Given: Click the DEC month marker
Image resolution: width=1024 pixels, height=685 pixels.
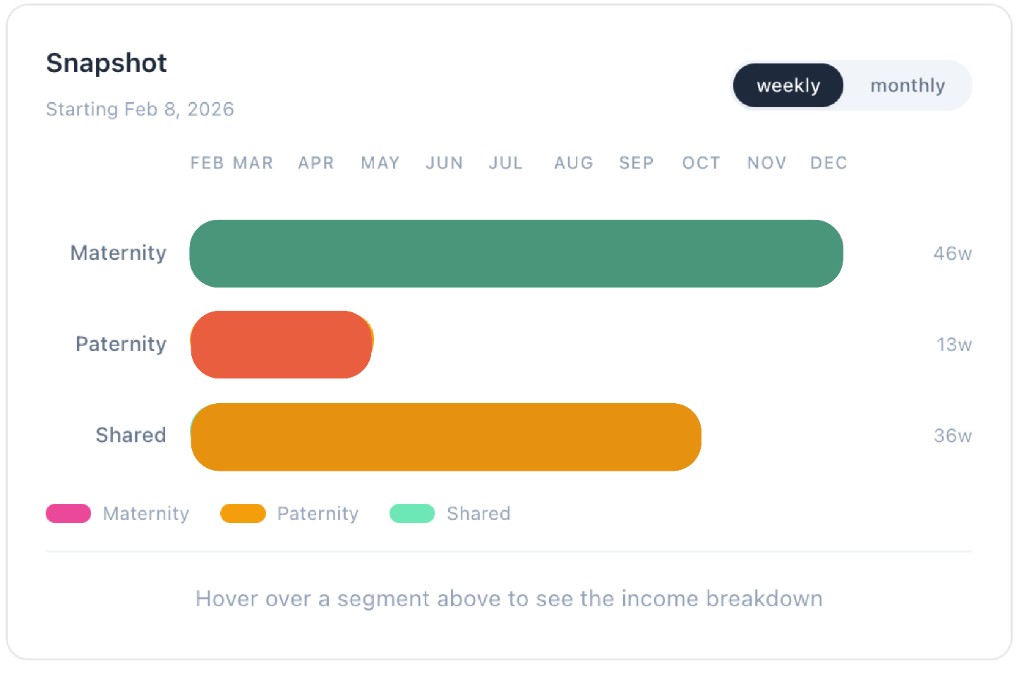Looking at the screenshot, I should (x=829, y=163).
